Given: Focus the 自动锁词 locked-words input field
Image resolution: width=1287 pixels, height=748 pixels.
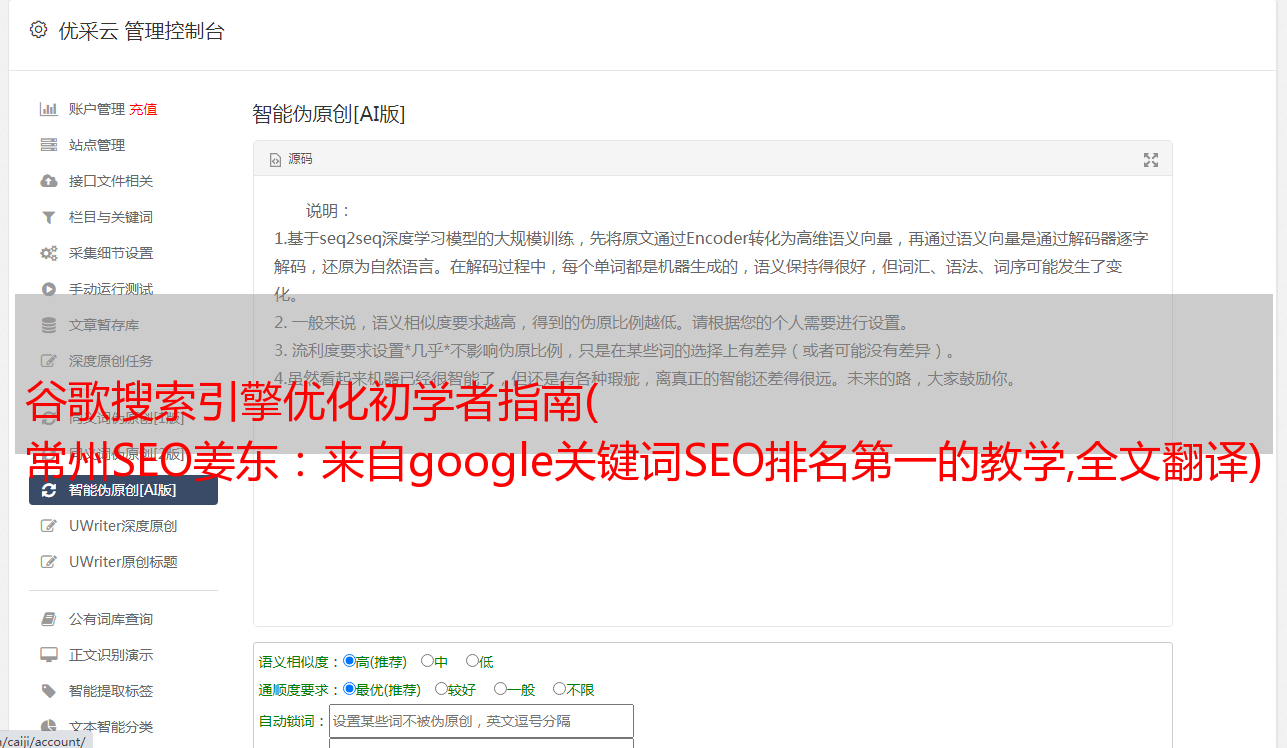Looking at the screenshot, I should 481,721.
